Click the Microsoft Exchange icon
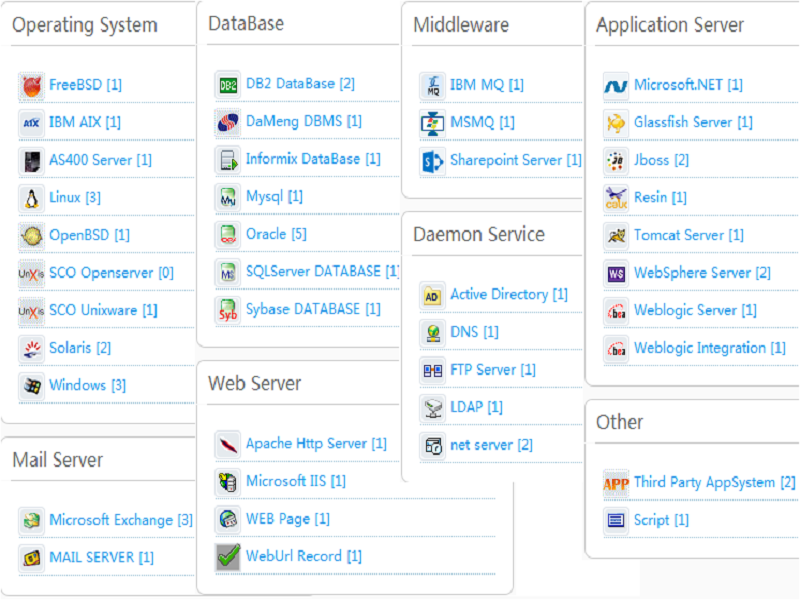The image size is (800, 600). (x=32, y=520)
